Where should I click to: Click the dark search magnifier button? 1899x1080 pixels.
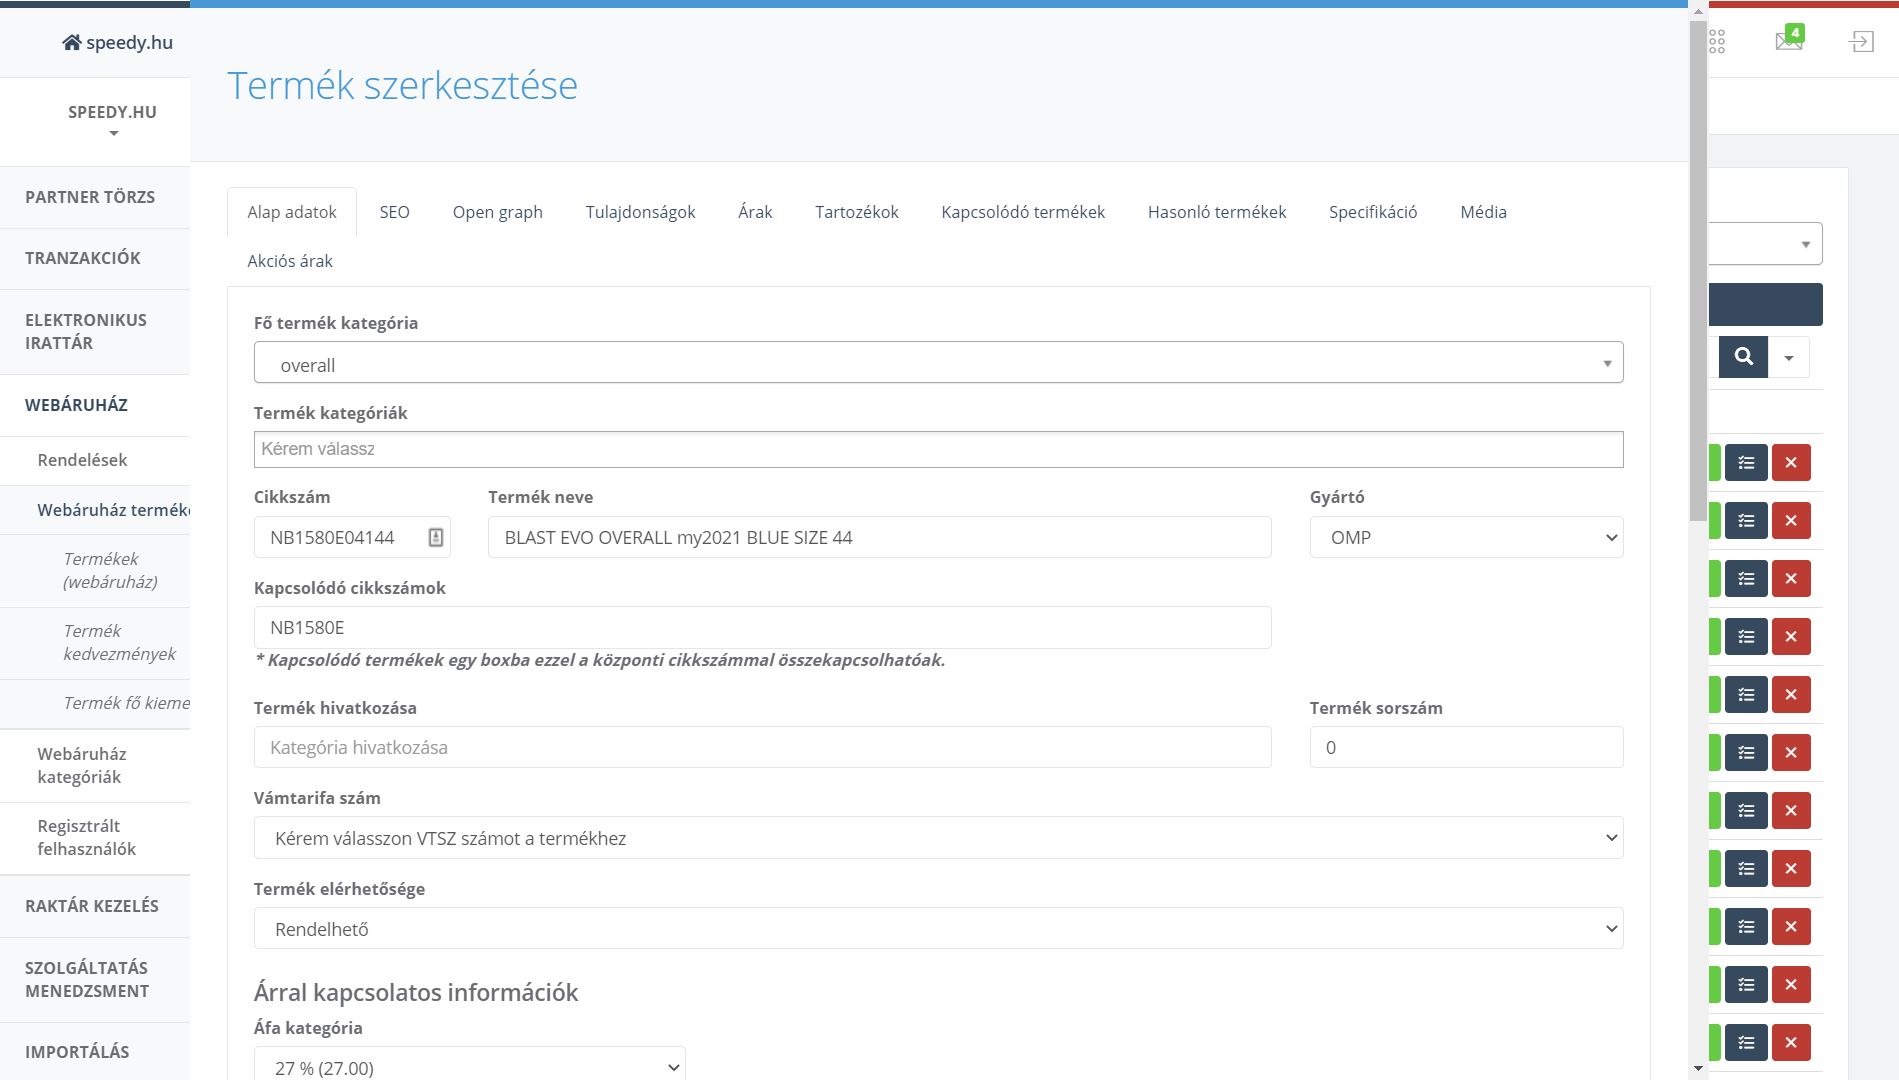pyautogui.click(x=1743, y=357)
